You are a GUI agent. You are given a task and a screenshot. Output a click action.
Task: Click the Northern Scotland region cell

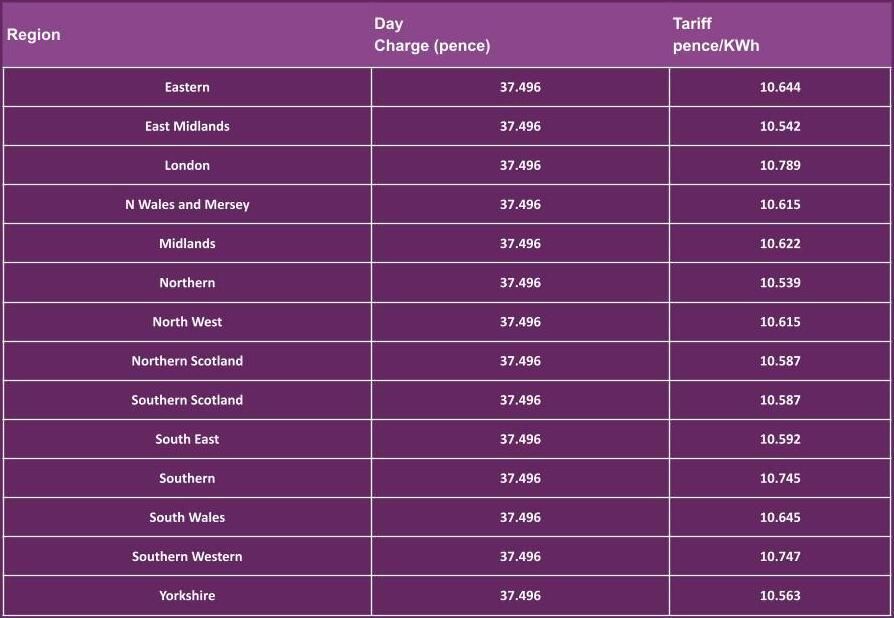[187, 360]
